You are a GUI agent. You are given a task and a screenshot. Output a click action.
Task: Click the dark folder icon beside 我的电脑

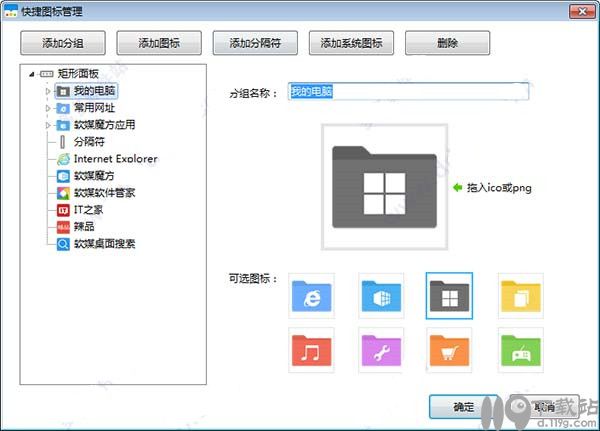point(63,91)
